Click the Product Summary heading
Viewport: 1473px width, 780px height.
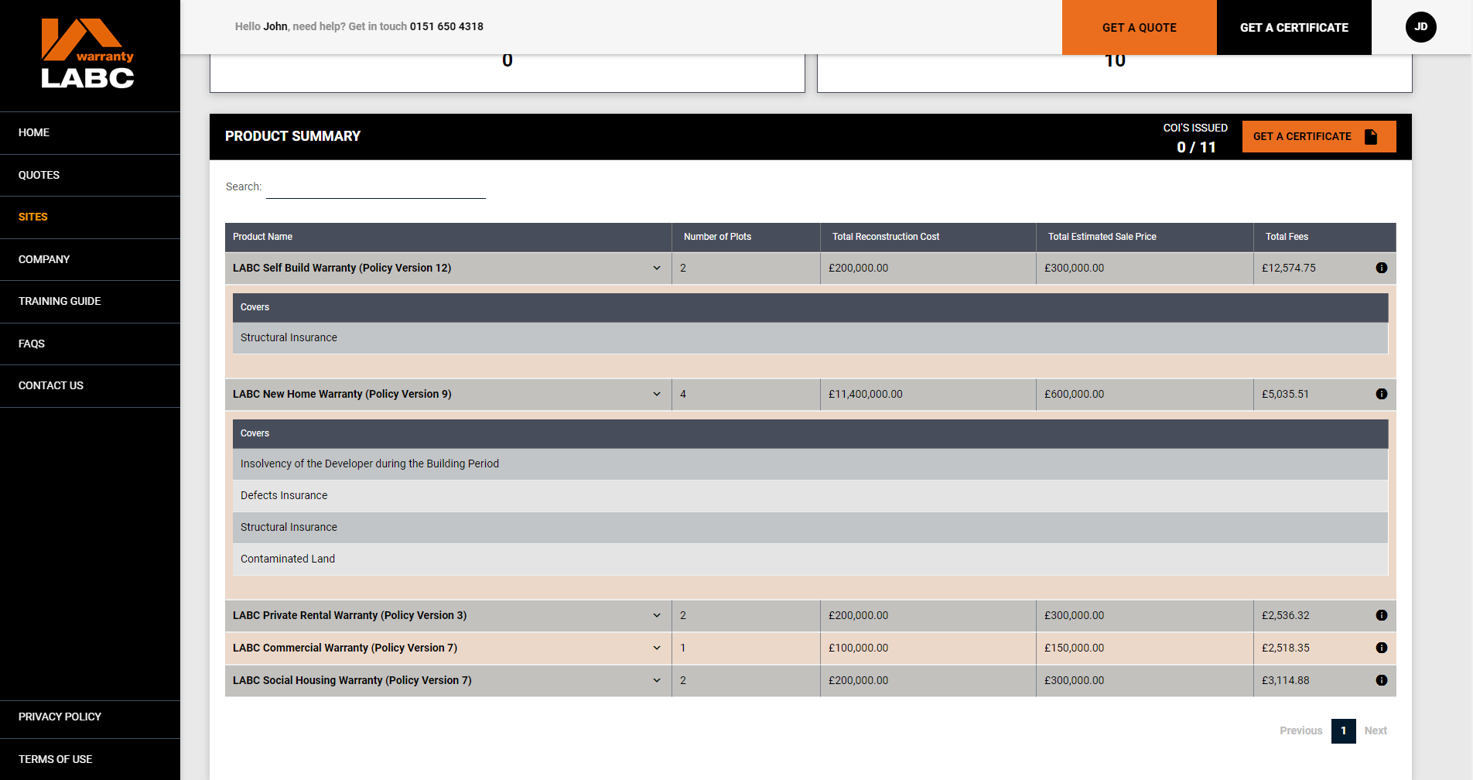point(292,137)
